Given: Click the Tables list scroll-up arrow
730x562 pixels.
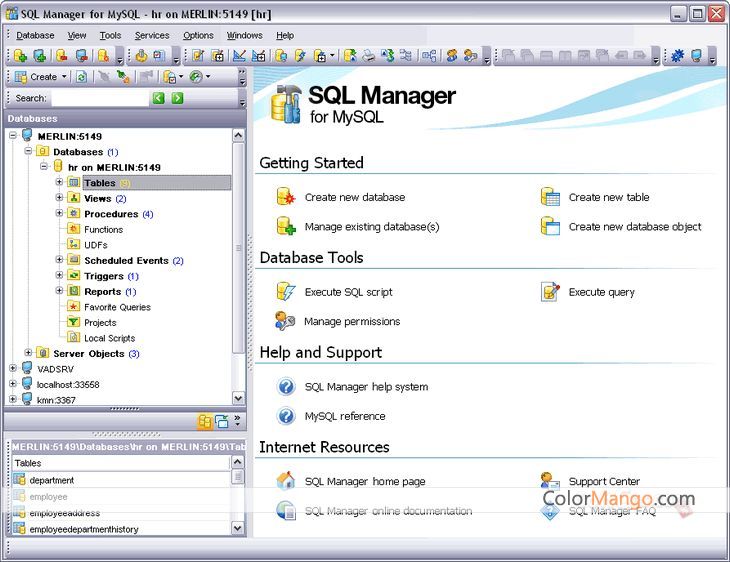Looking at the screenshot, I should (237, 462).
